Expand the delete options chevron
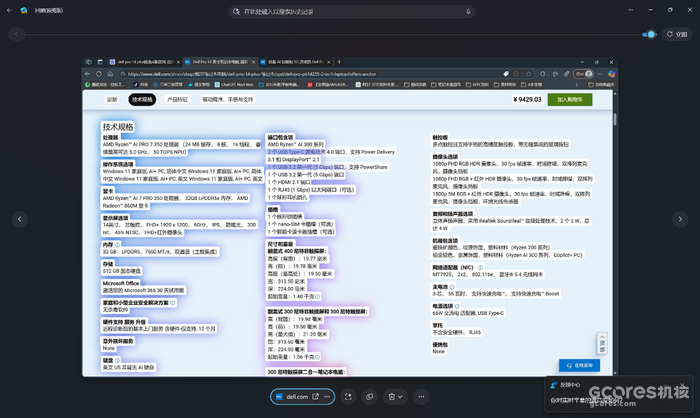 (x=400, y=397)
